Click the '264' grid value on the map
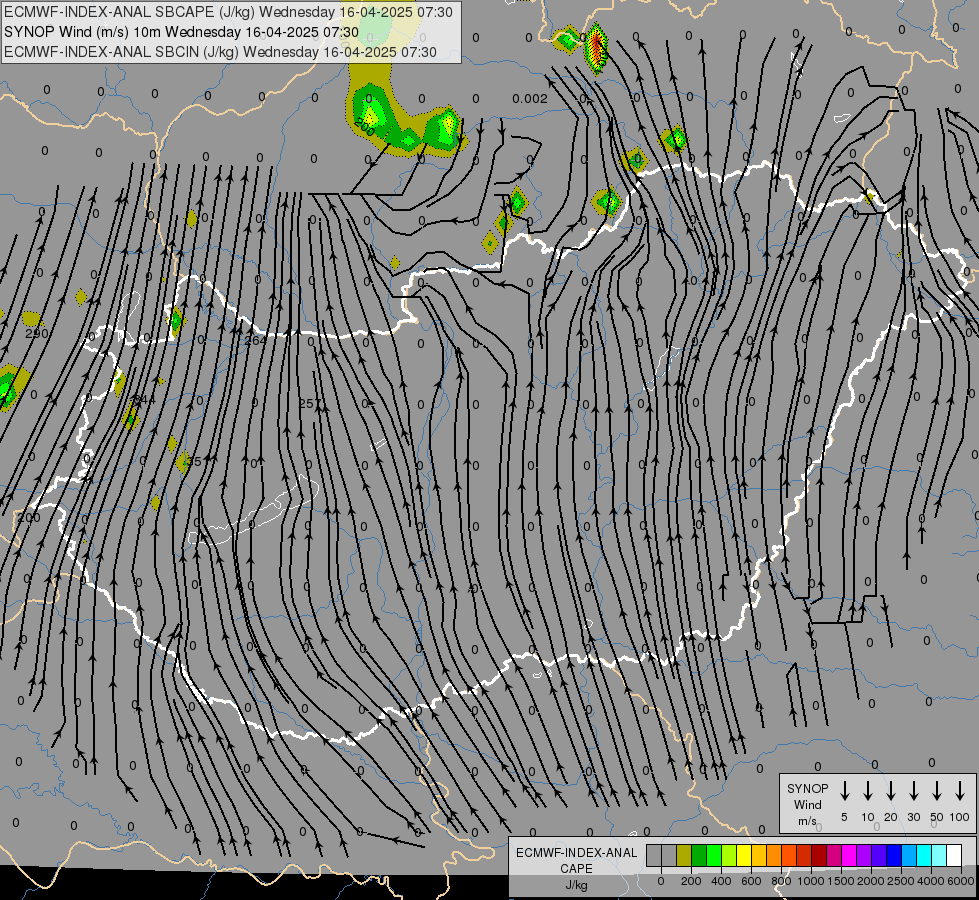 tap(255, 340)
